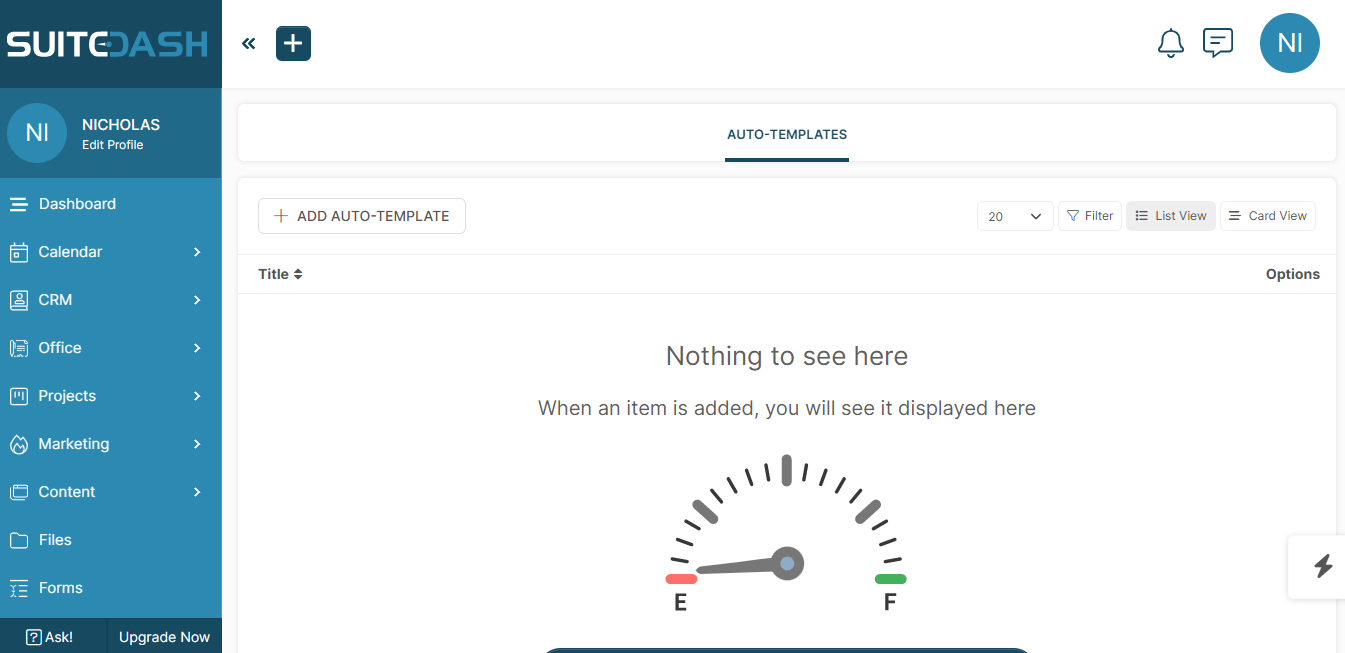This screenshot has width=1345, height=653.
Task: Click the NICHOLAS user name
Action: click(121, 125)
